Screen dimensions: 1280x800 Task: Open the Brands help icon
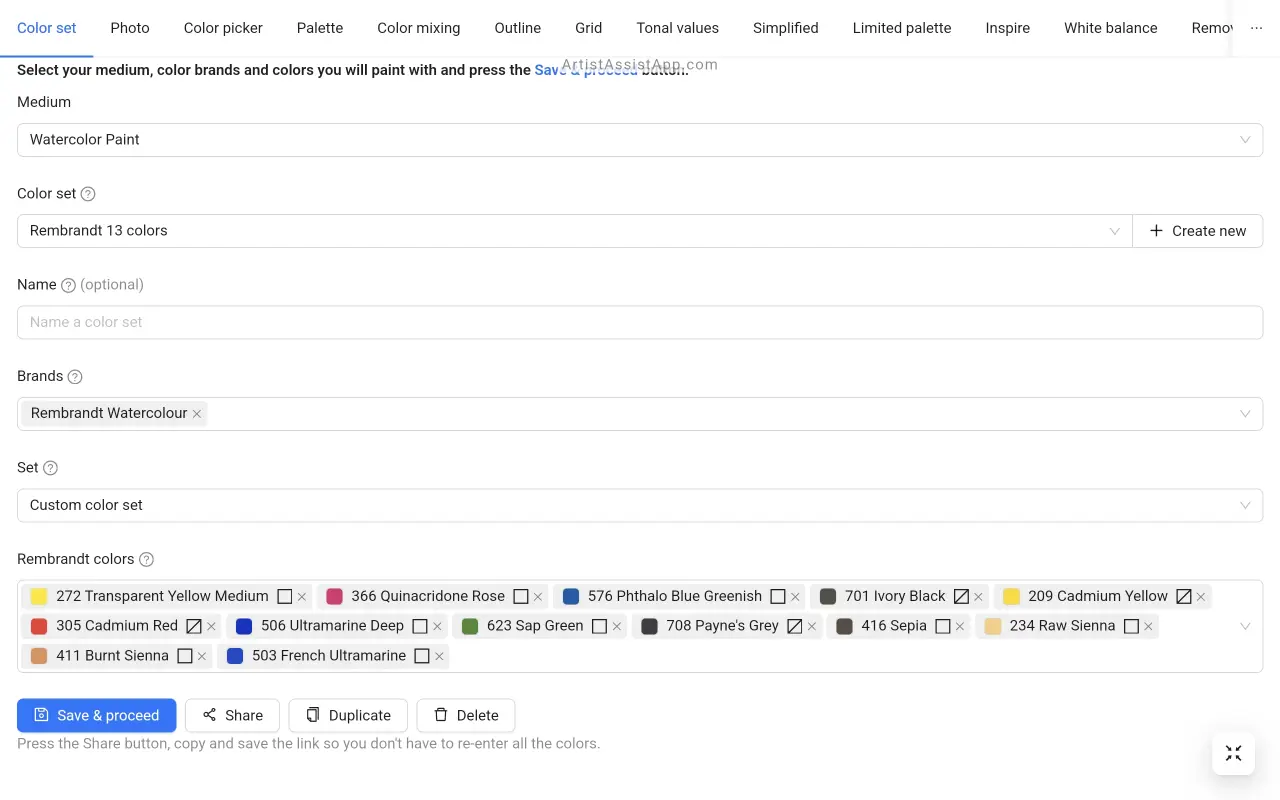[75, 377]
